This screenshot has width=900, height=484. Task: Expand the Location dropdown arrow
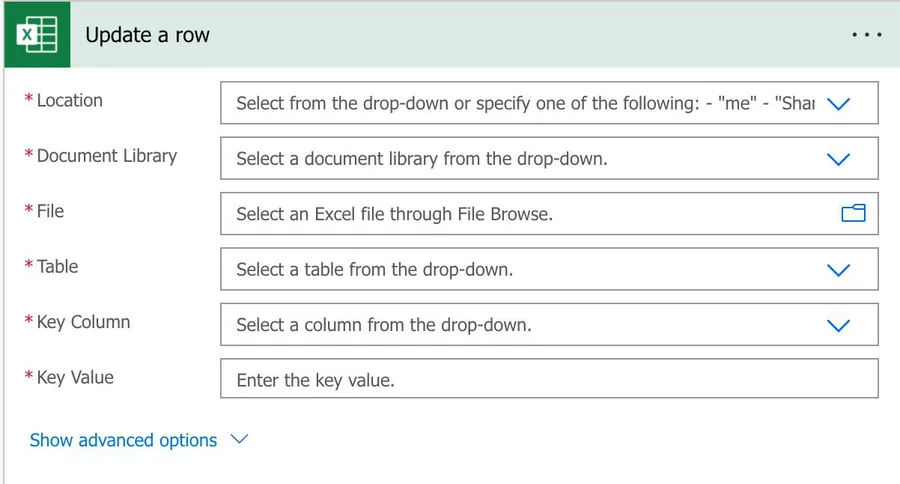point(838,103)
